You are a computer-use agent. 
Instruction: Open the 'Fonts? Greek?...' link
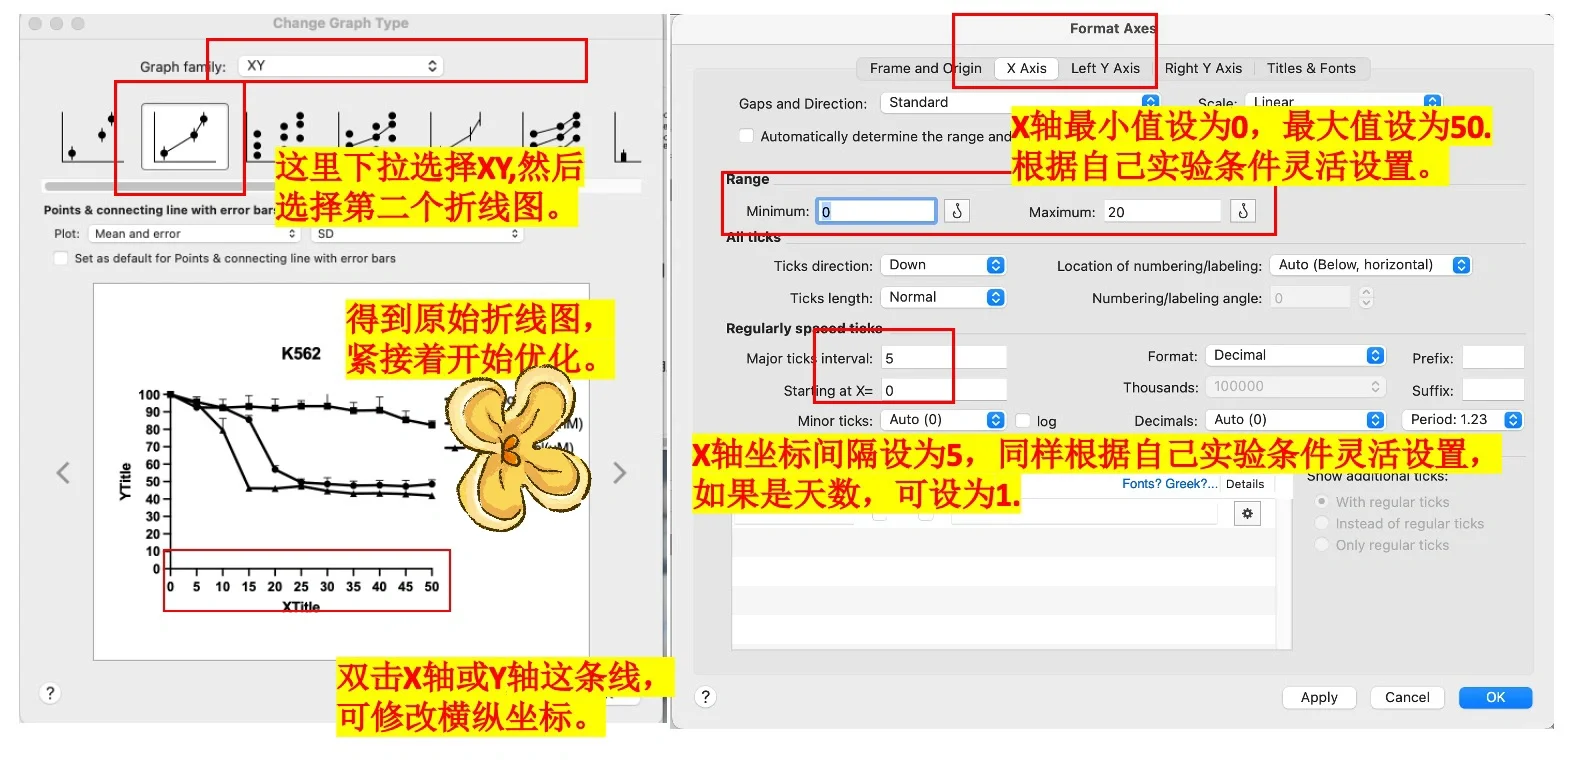click(1170, 484)
